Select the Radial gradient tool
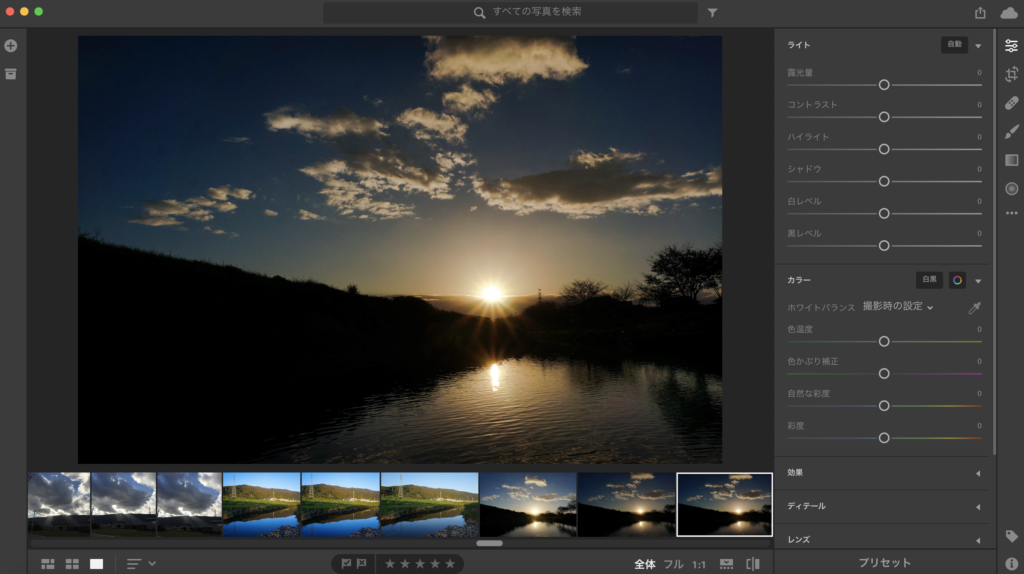The height and width of the screenshot is (574, 1024). pos(1011,189)
